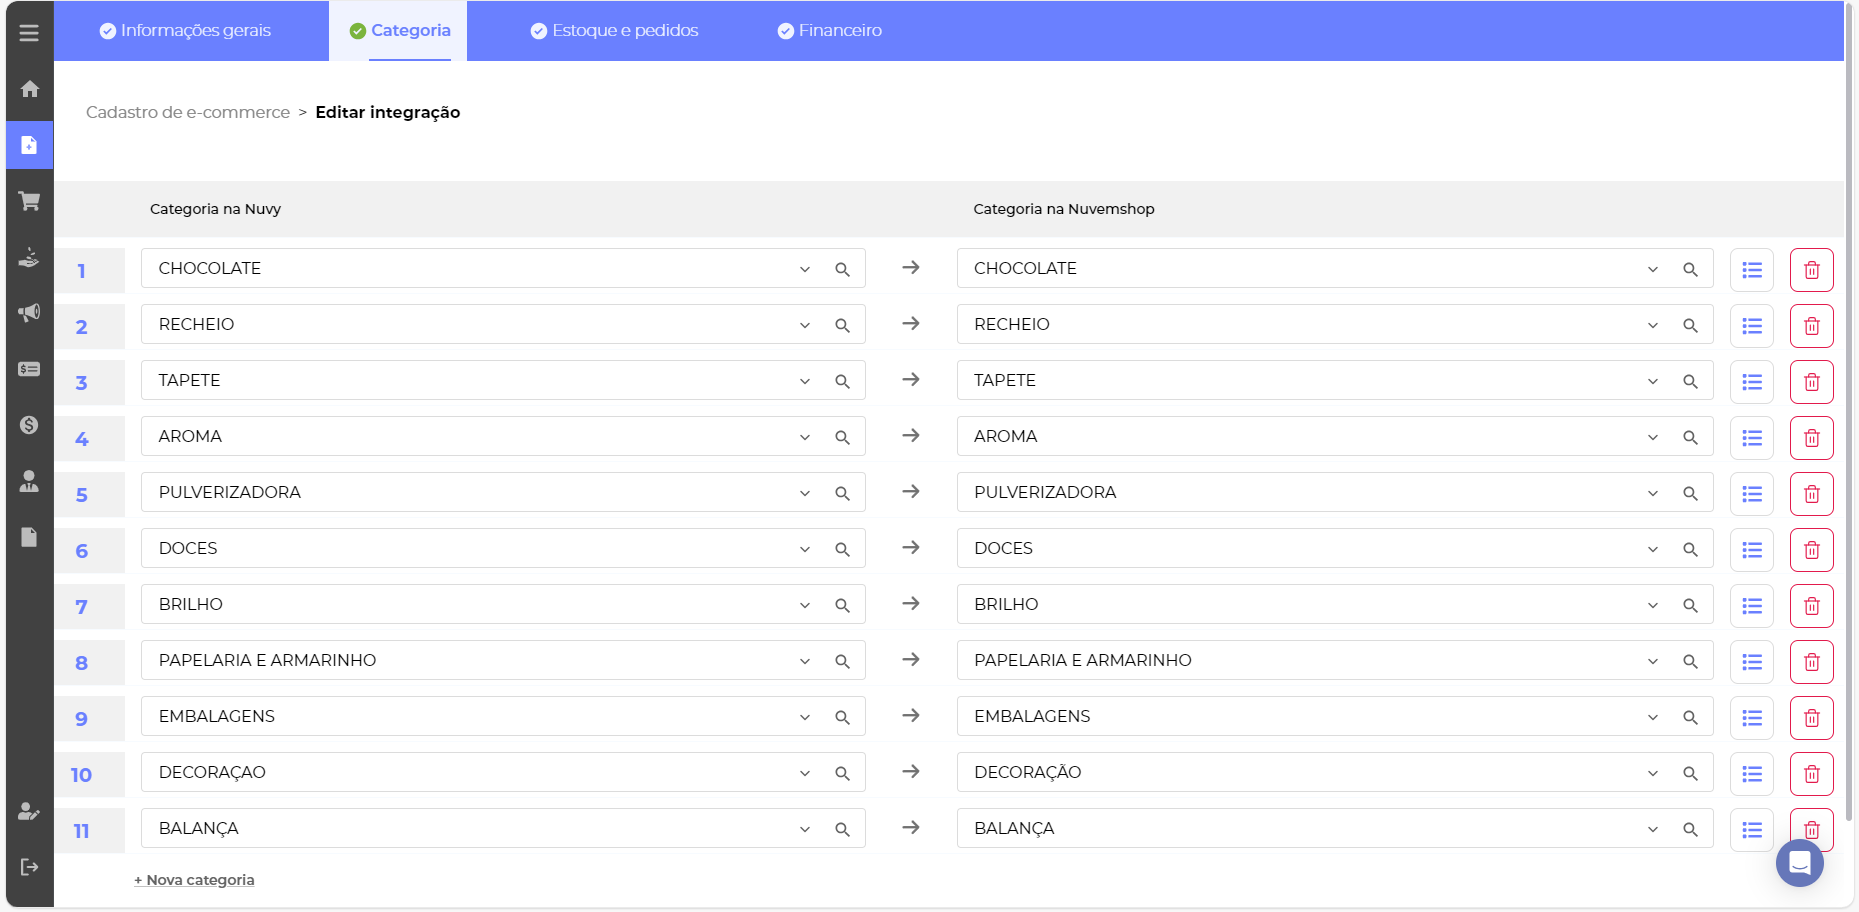The image size is (1859, 912).
Task: Search Nuvy category in TAPETE row
Action: (x=842, y=382)
